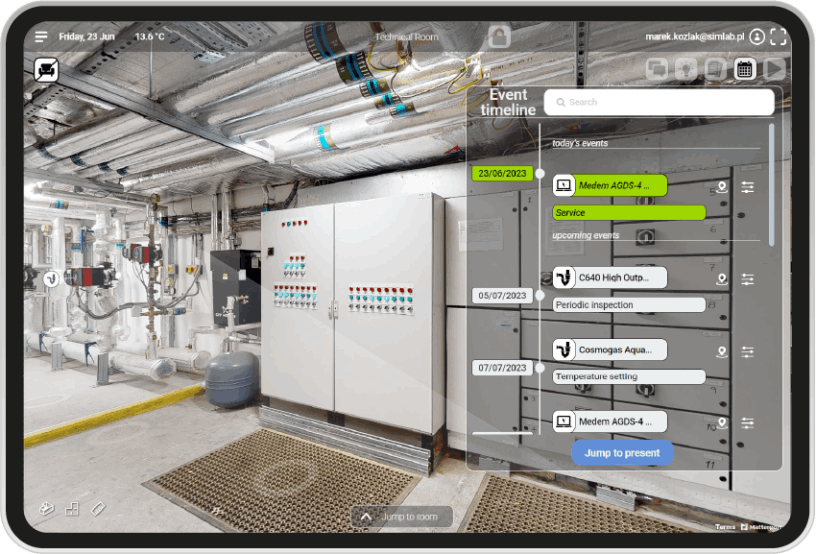Click the Jump to present button
This screenshot has height=554, width=816.
(622, 453)
